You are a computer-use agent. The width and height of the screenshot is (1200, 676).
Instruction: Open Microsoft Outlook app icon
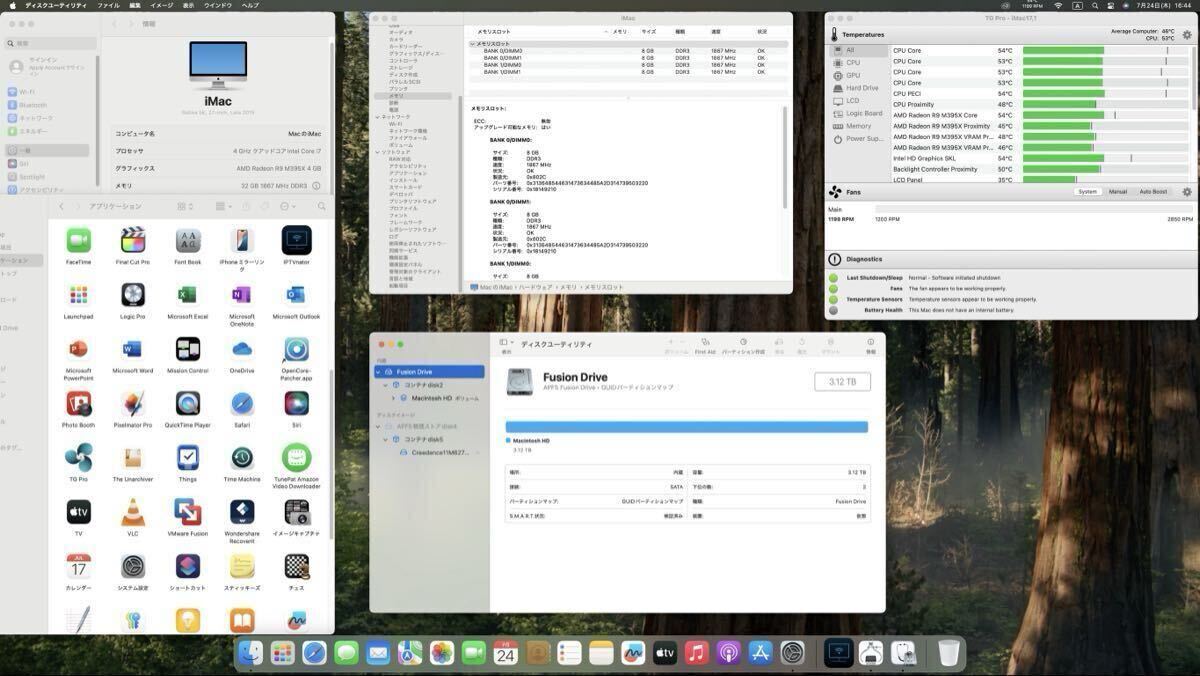(x=296, y=294)
